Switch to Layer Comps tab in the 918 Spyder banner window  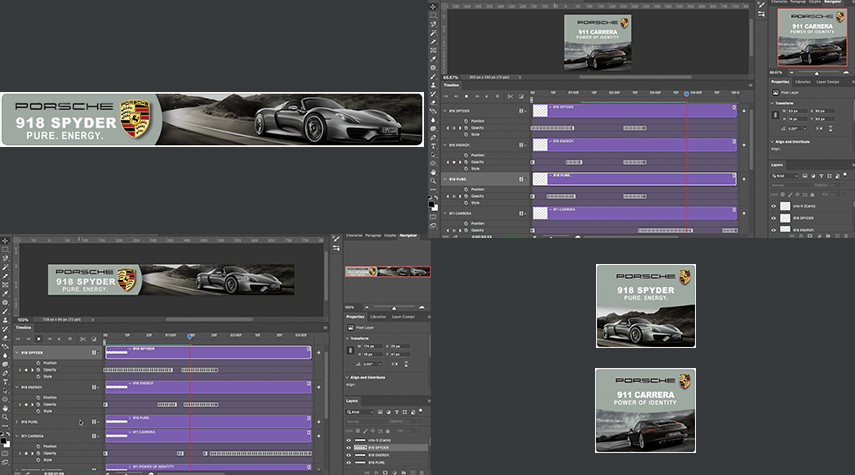403,317
